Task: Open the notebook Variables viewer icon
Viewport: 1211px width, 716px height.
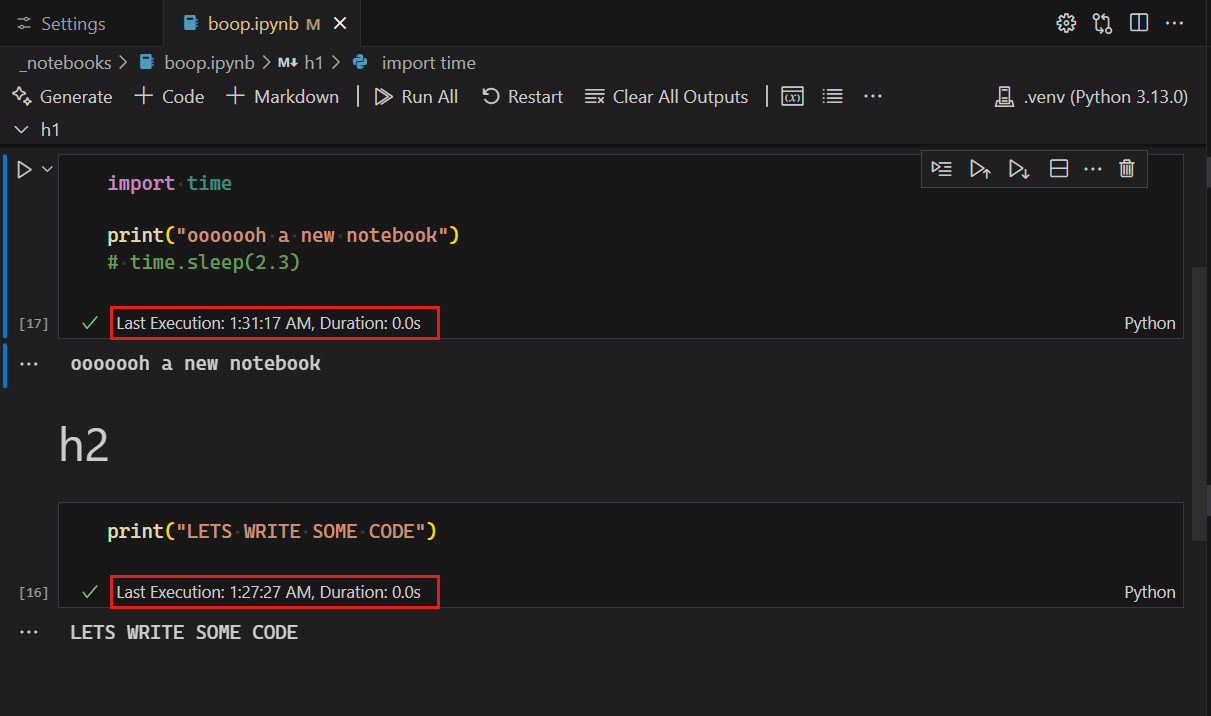Action: click(793, 96)
